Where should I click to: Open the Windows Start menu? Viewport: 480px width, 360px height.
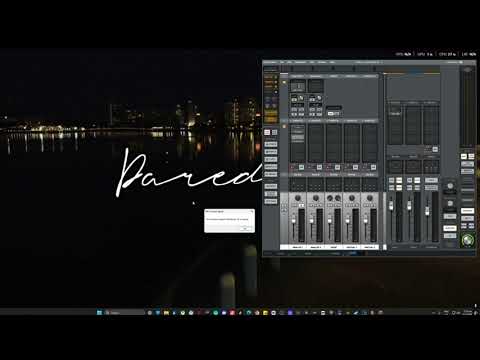[99, 312]
